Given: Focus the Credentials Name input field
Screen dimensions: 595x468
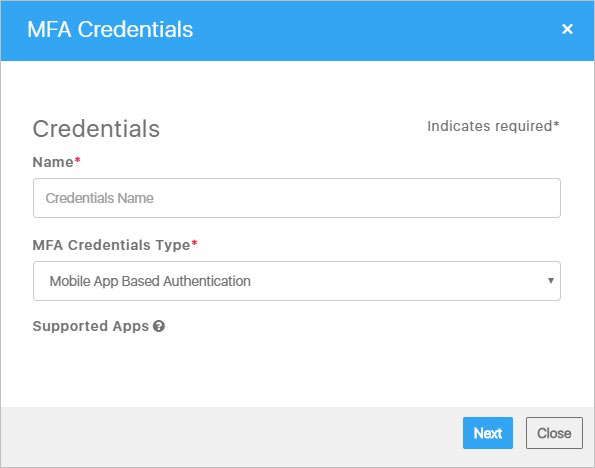Looking at the screenshot, I should [x=297, y=198].
